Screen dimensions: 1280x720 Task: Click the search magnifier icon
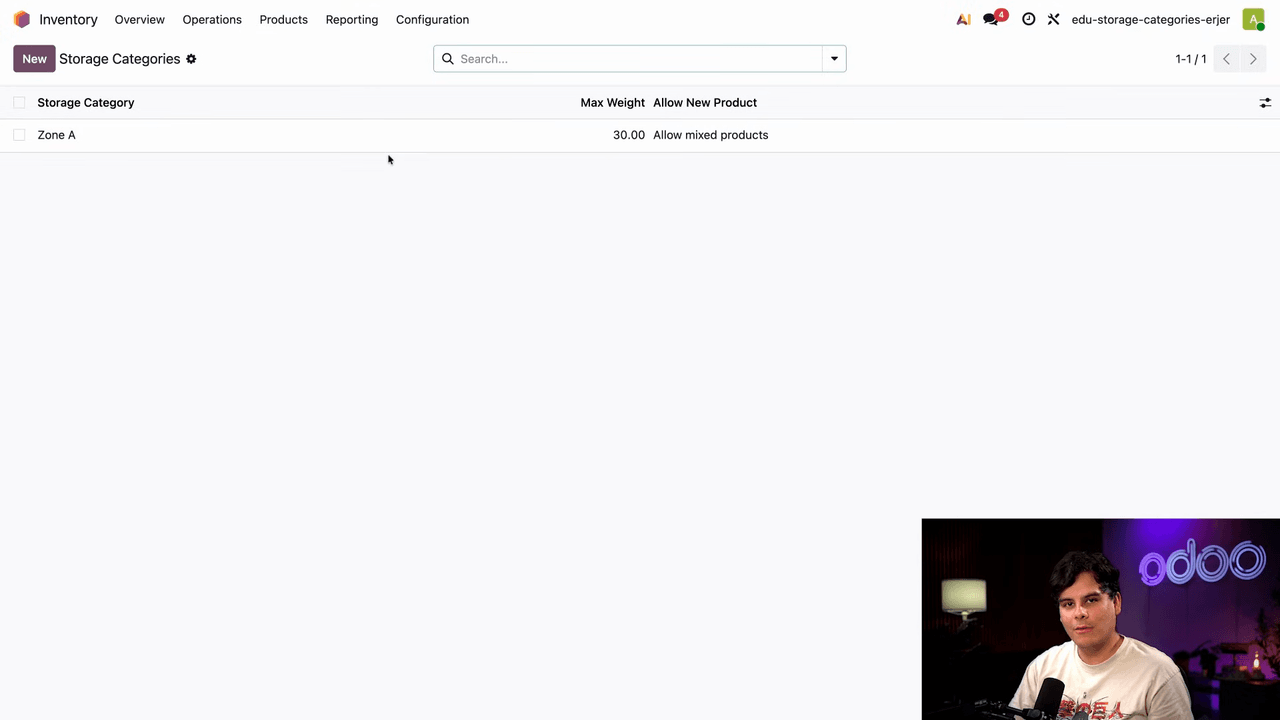[448, 59]
